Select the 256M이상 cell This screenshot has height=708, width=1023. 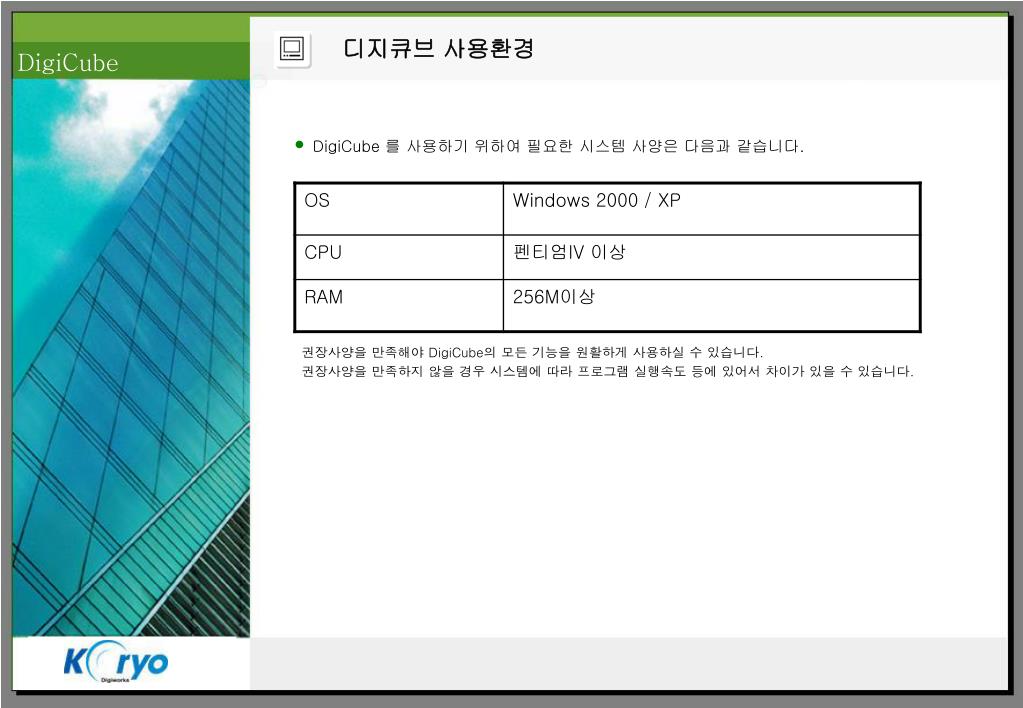pyautogui.click(x=711, y=305)
